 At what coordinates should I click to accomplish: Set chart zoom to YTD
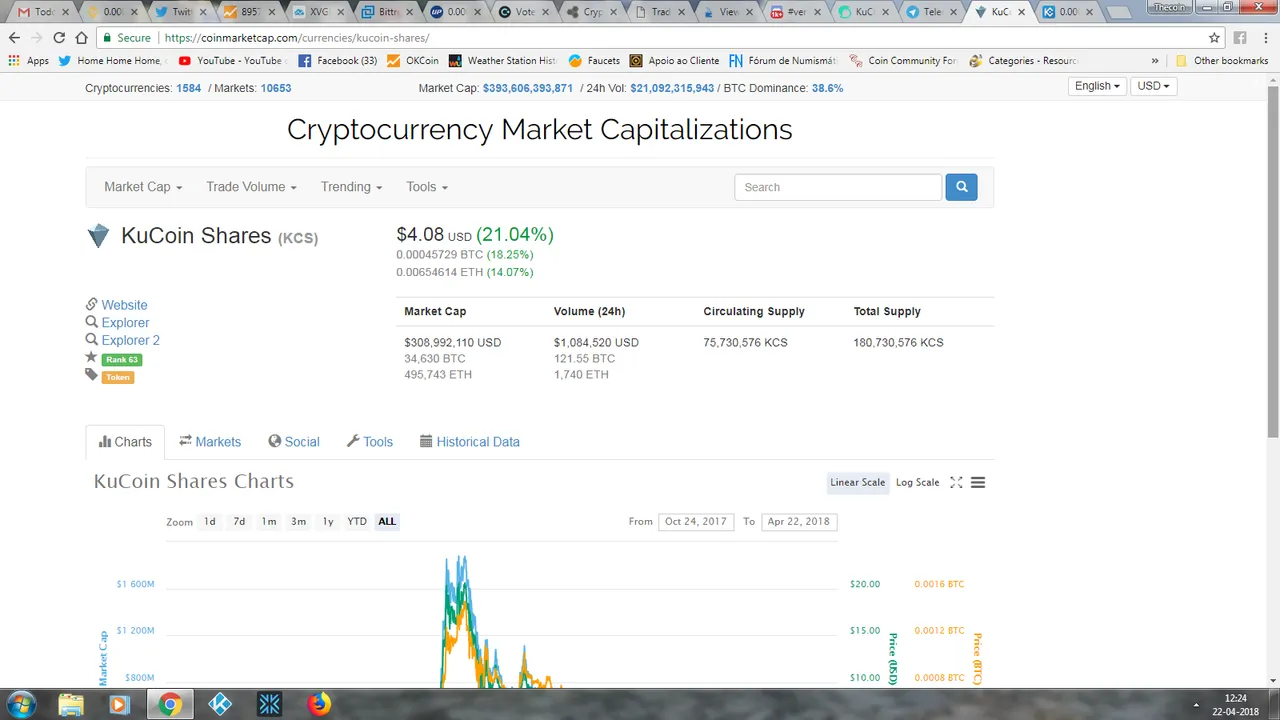click(x=357, y=521)
